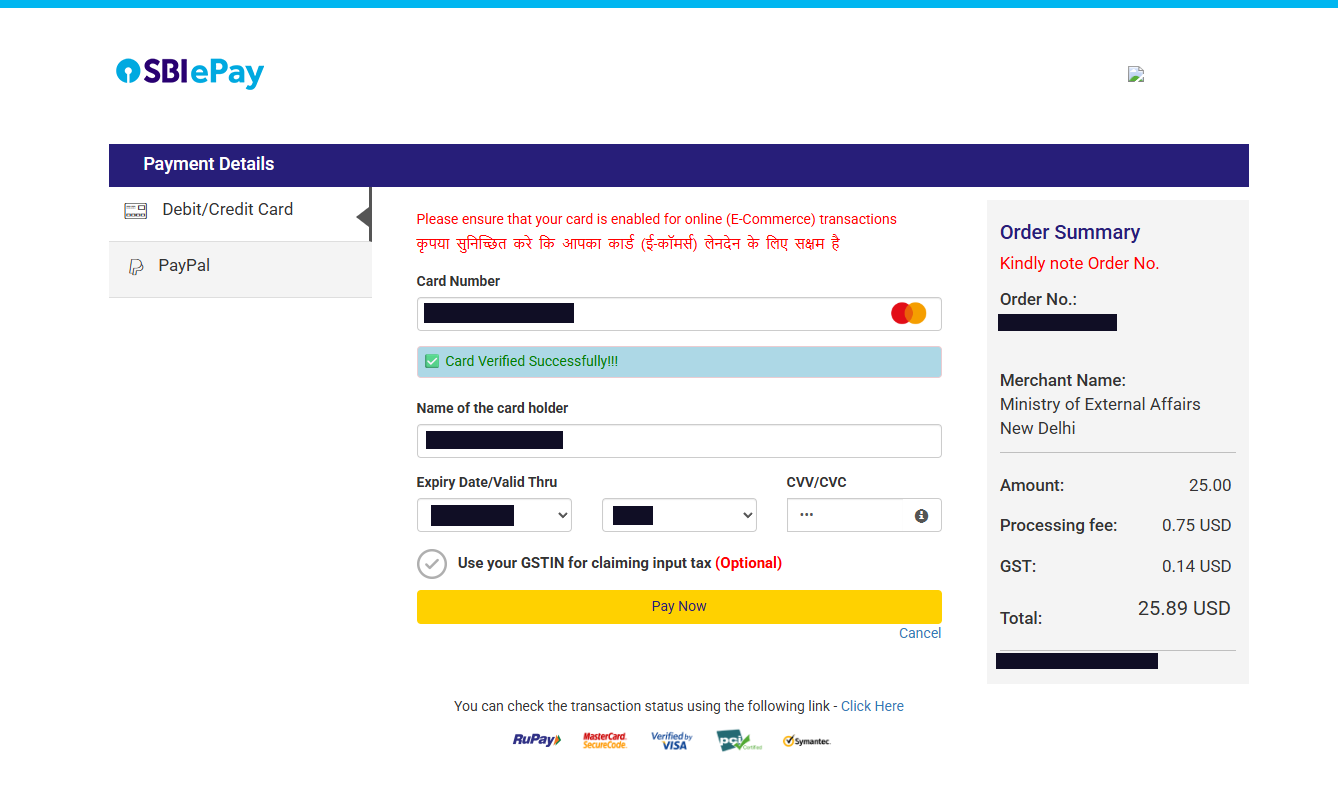Click the Cancel link
This screenshot has height=805, width=1338.
(x=919, y=633)
